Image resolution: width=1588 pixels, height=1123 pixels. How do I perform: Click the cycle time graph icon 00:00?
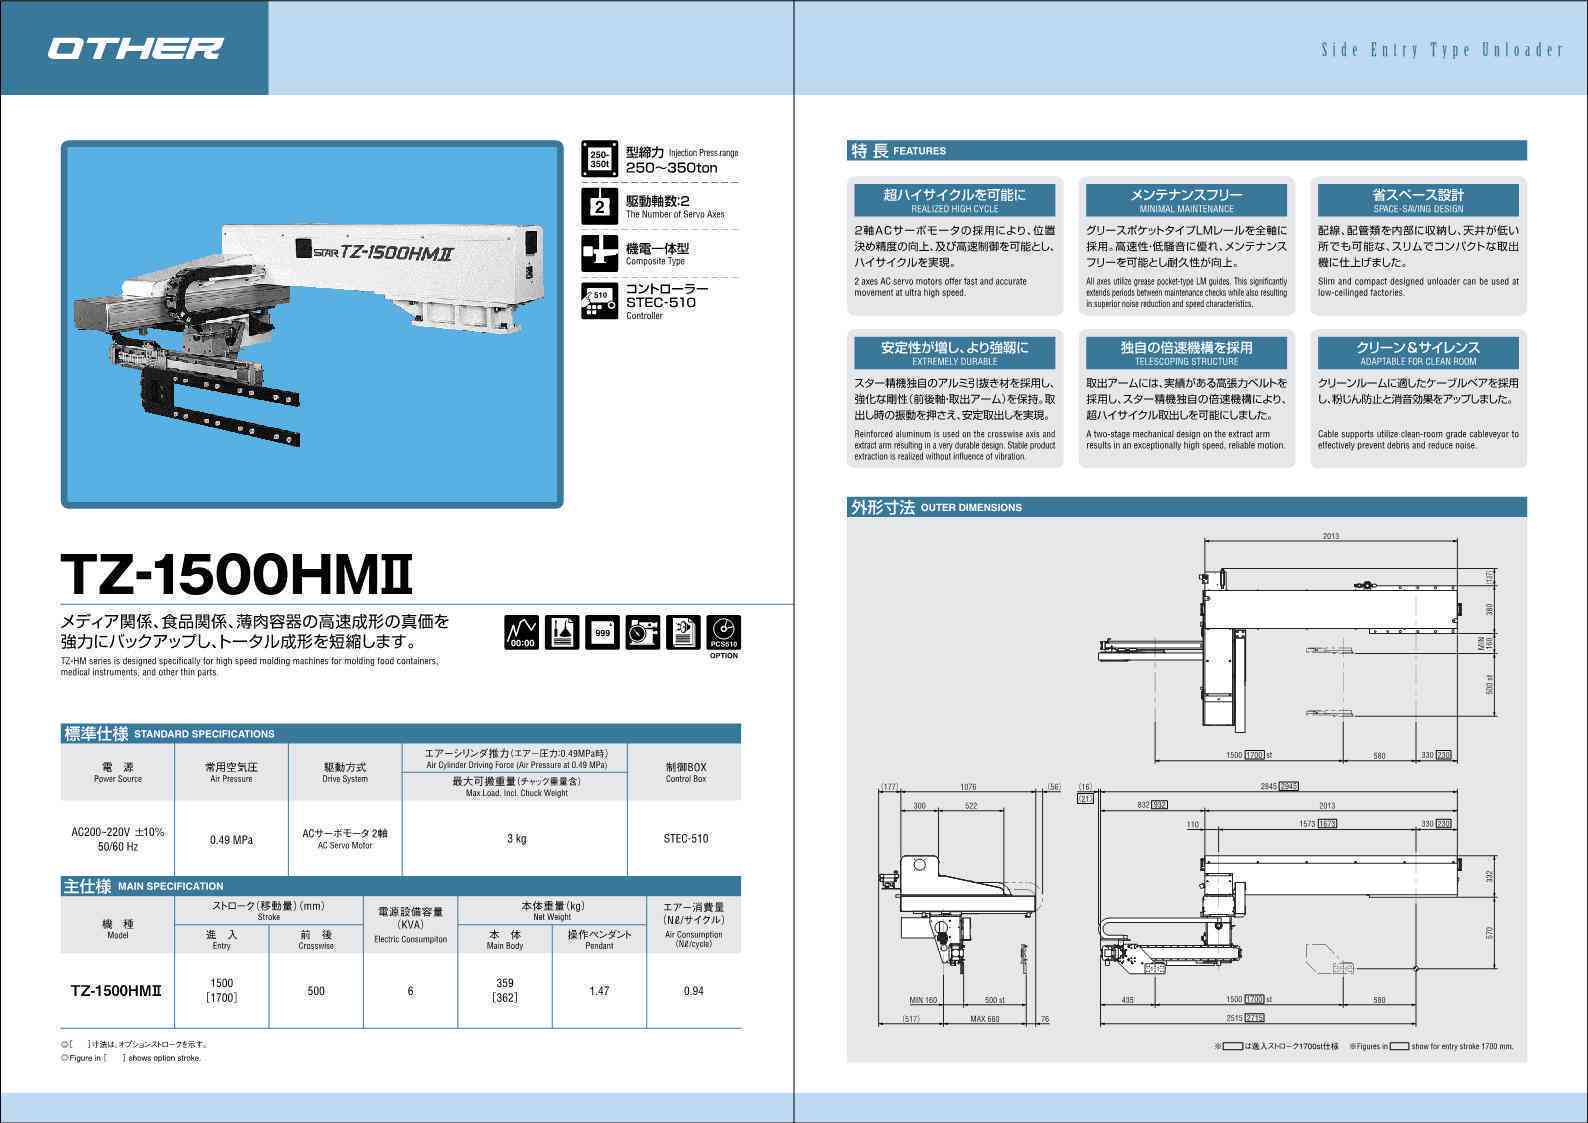521,632
